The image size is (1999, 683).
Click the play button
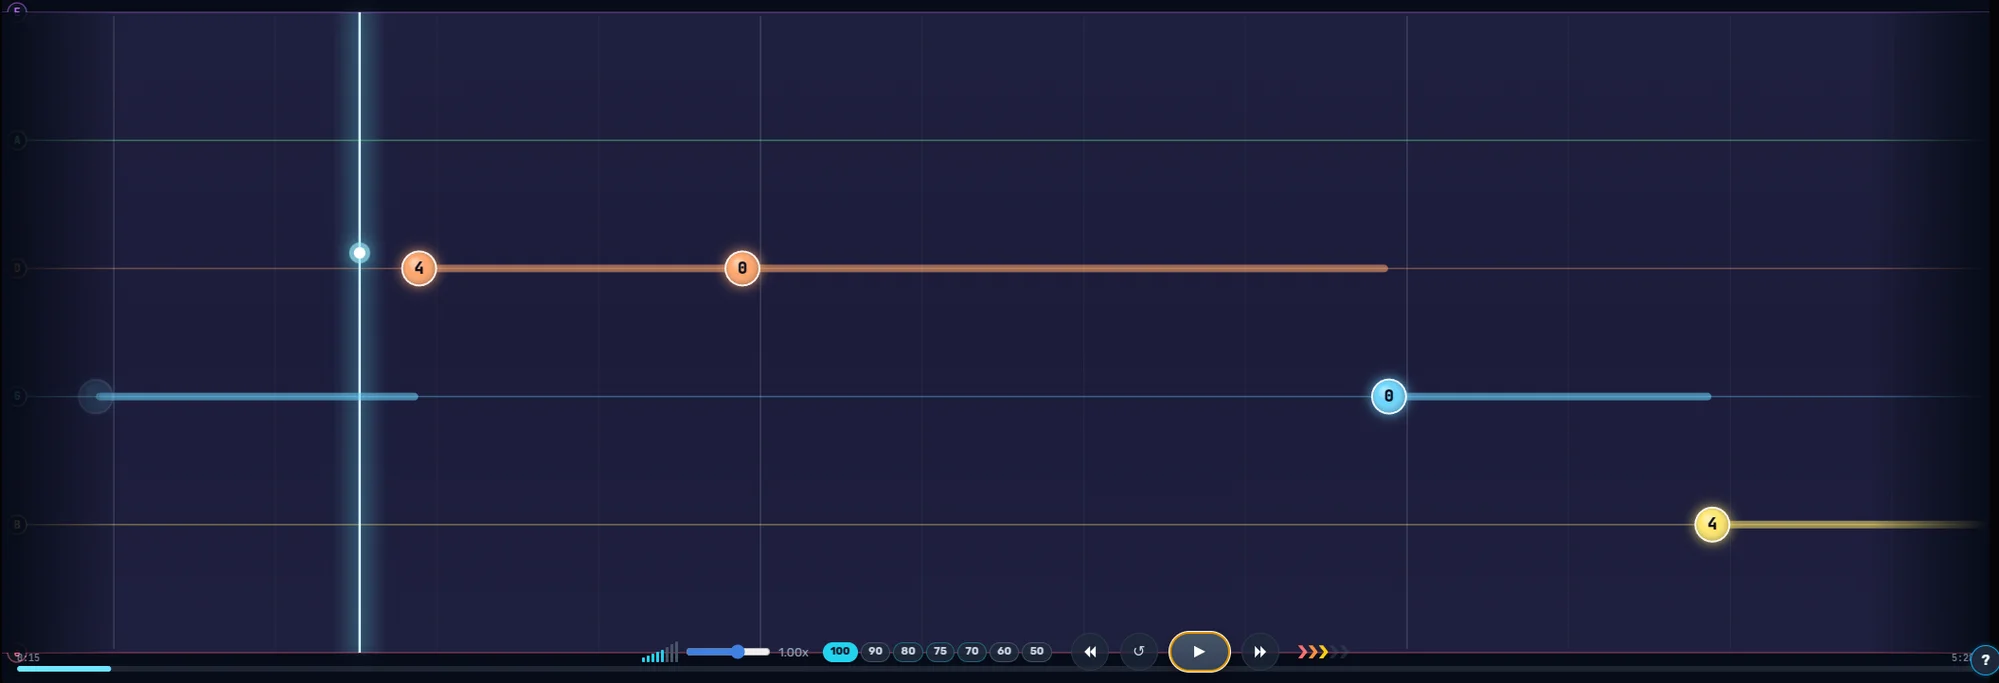click(1199, 652)
